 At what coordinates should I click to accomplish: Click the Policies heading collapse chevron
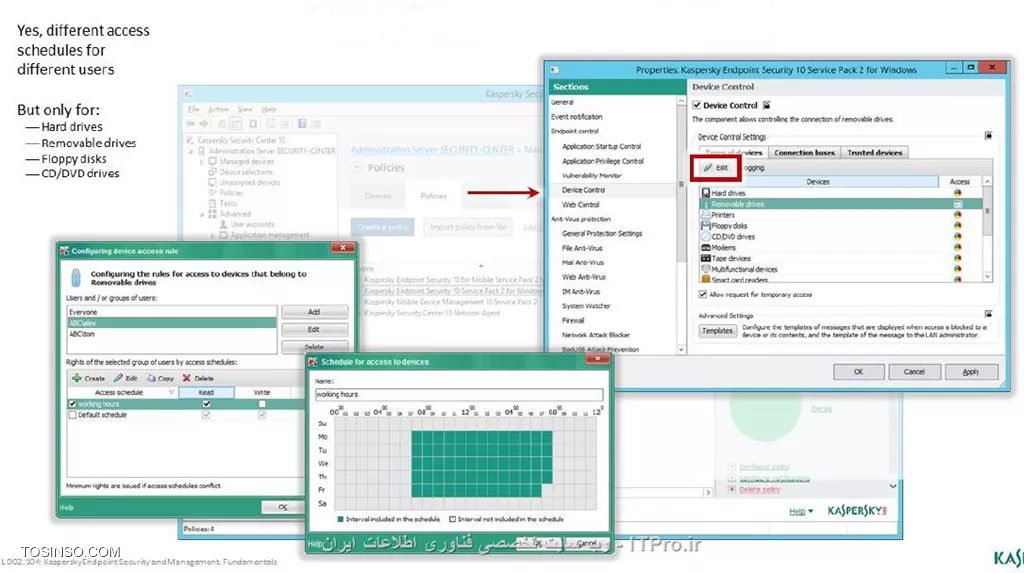coord(357,168)
